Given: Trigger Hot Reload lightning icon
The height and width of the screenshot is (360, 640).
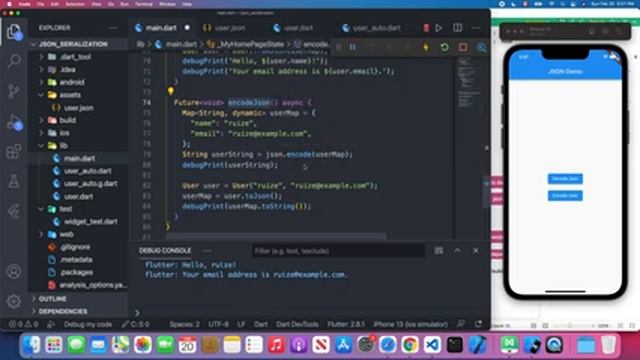Looking at the screenshot, I should (x=426, y=47).
